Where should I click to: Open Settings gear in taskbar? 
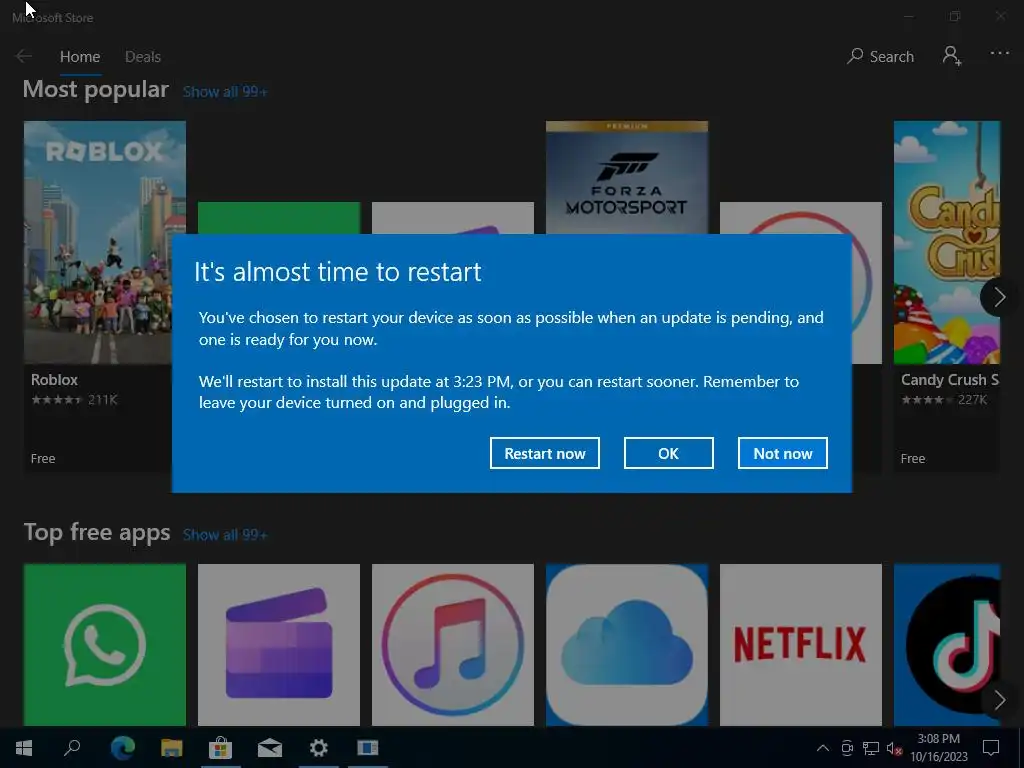pyautogui.click(x=319, y=748)
